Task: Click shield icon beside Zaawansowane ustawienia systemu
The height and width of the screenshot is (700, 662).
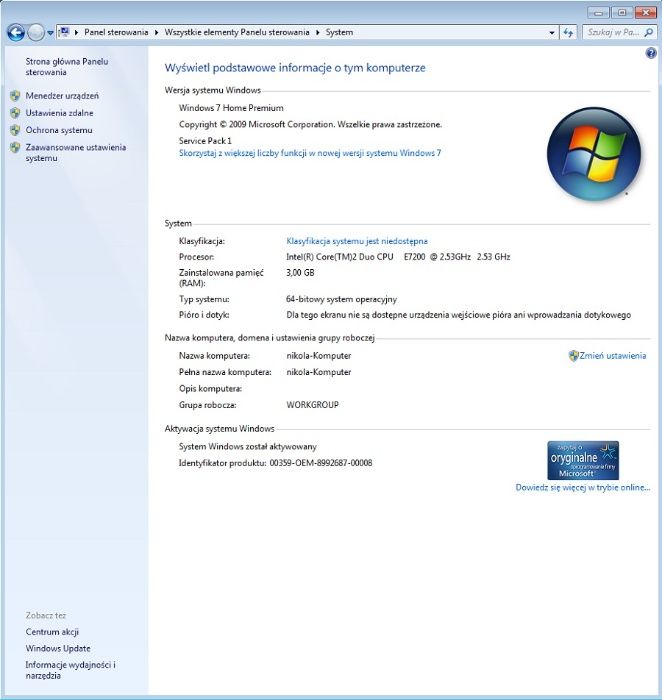Action: point(15,147)
